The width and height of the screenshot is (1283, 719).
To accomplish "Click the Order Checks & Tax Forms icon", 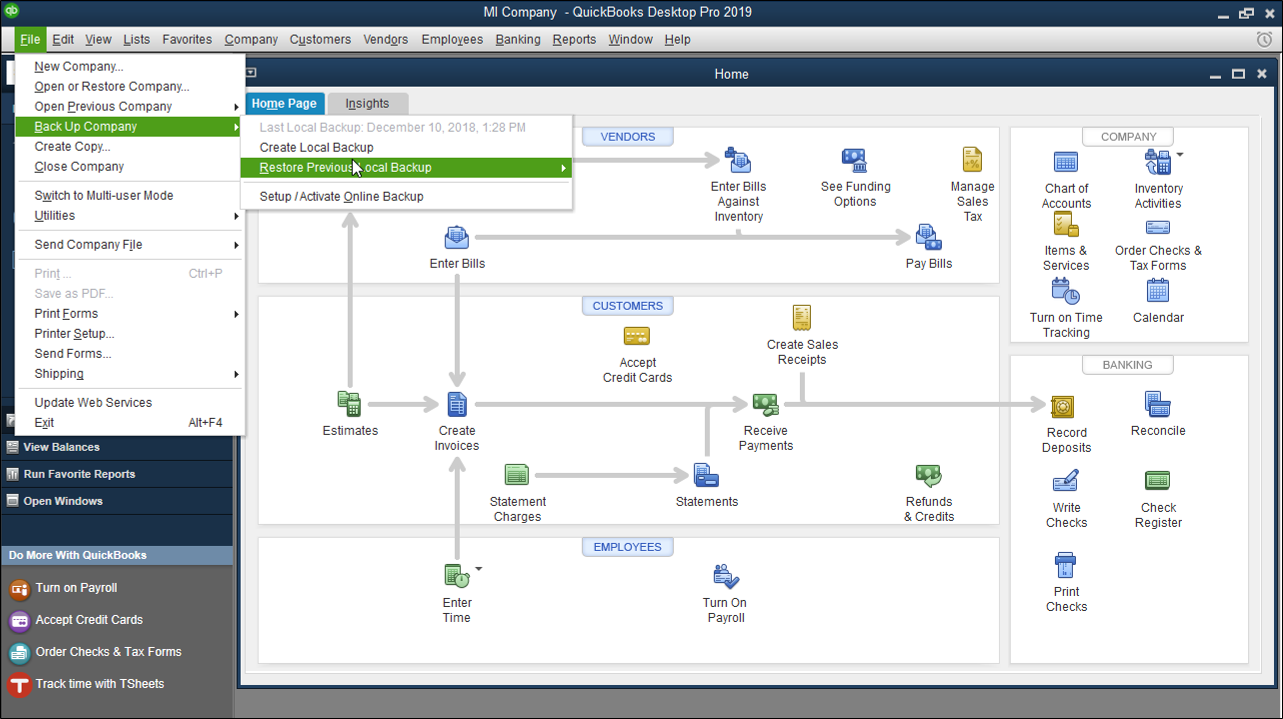I will [x=1158, y=227].
